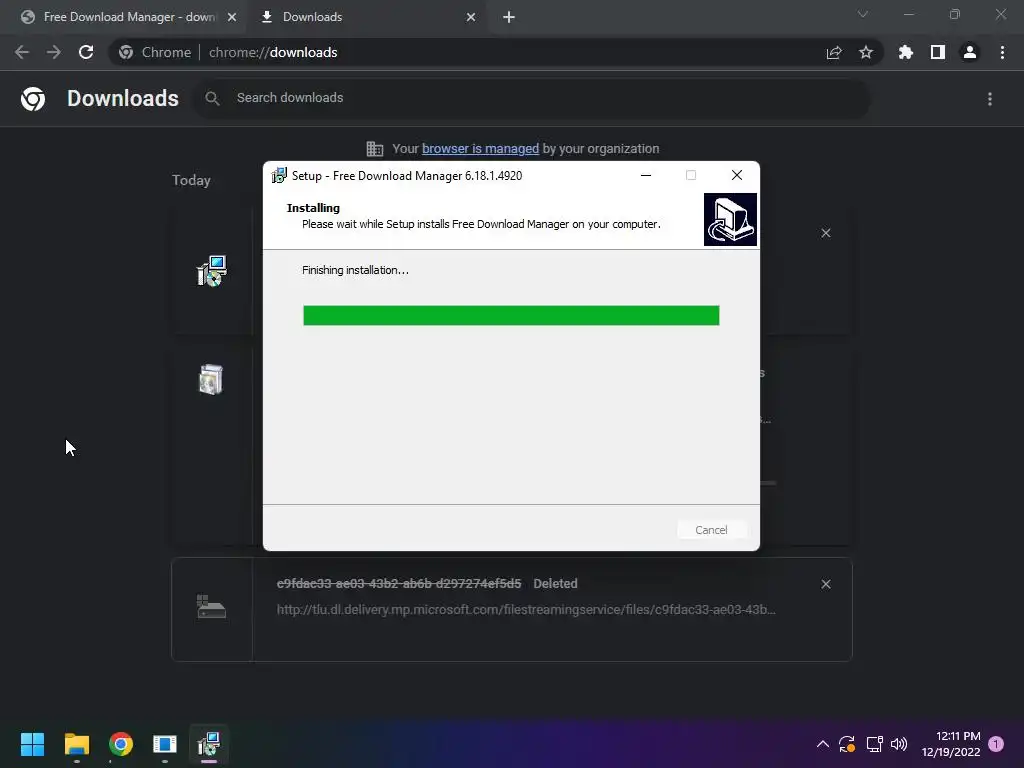
Task: Click the green installation progress bar
Action: click(511, 315)
